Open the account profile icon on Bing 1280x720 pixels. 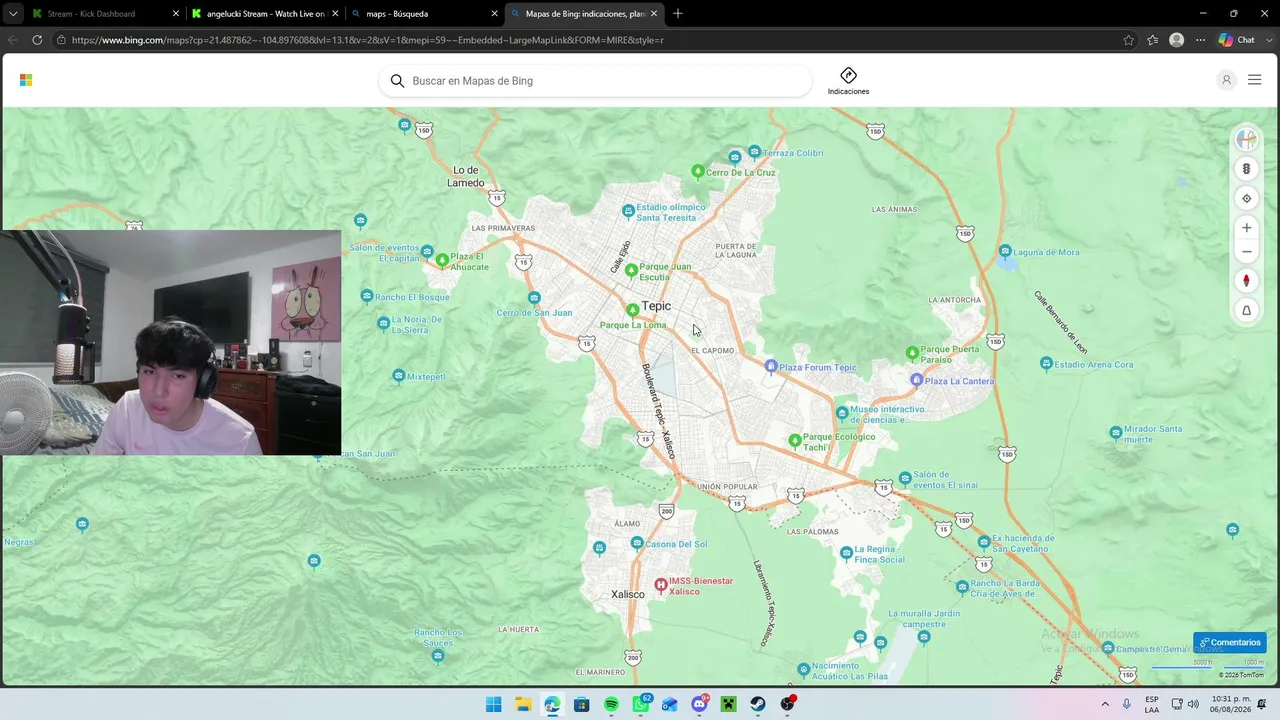click(1226, 80)
